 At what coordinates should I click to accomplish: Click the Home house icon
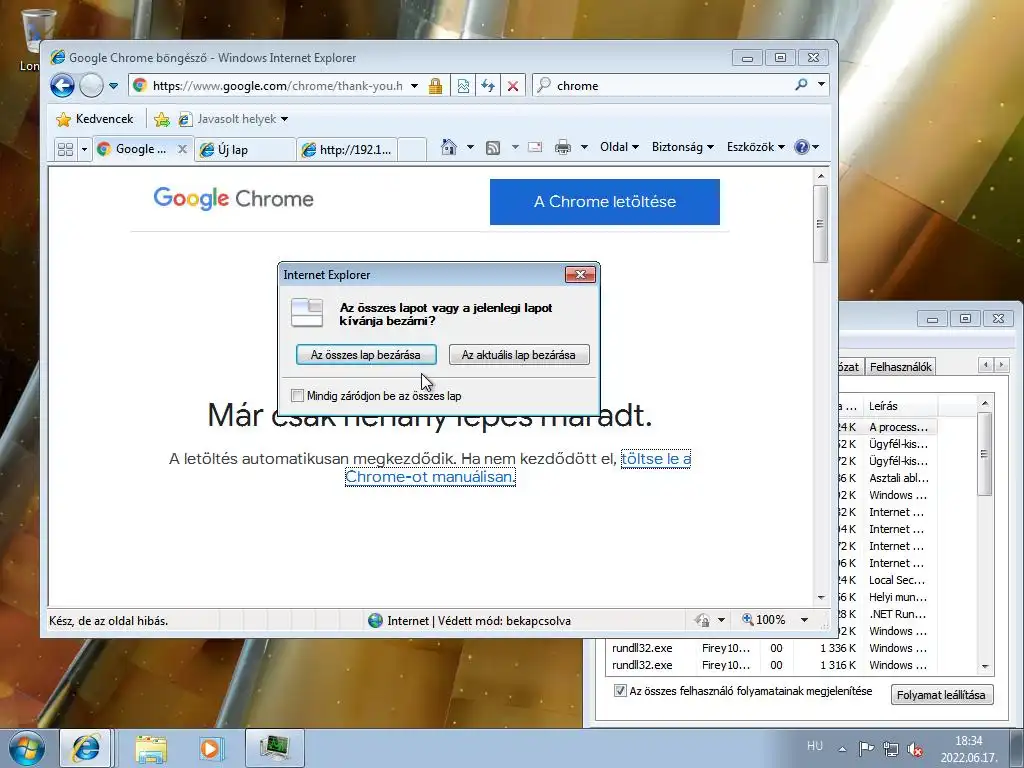point(448,147)
